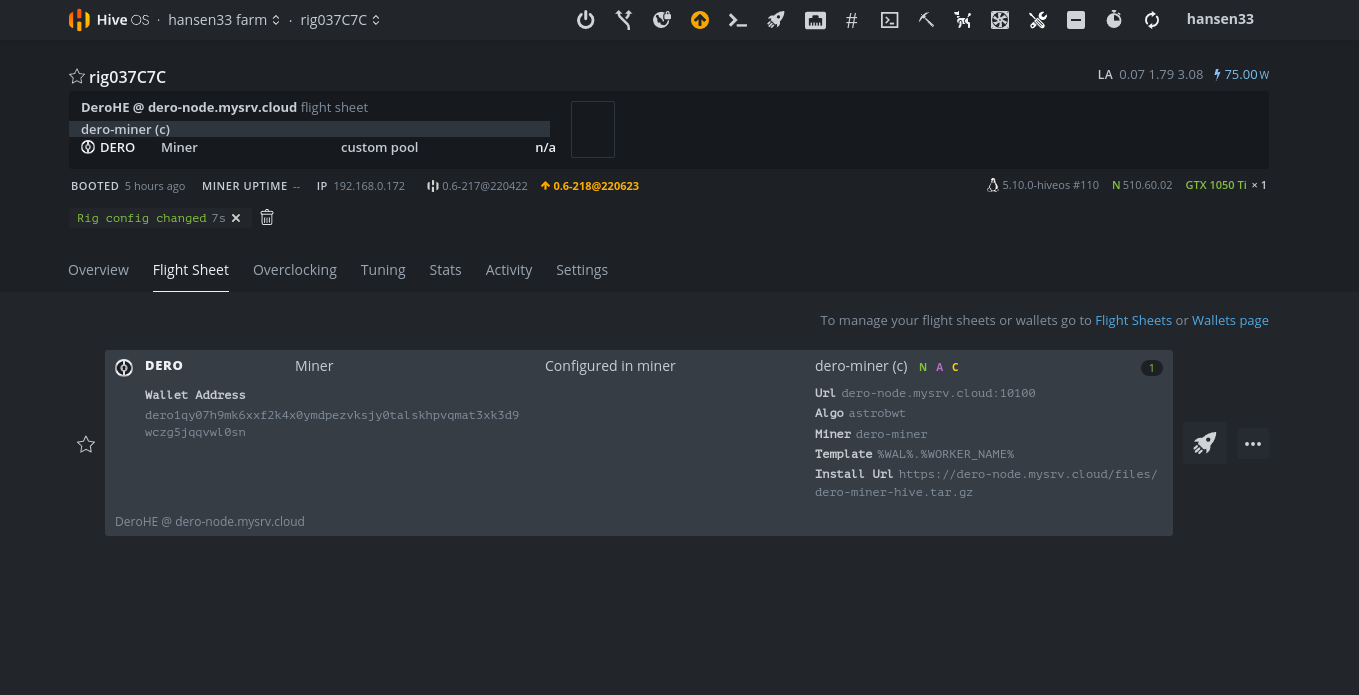Star the DeroHE flight sheet

(x=86, y=444)
